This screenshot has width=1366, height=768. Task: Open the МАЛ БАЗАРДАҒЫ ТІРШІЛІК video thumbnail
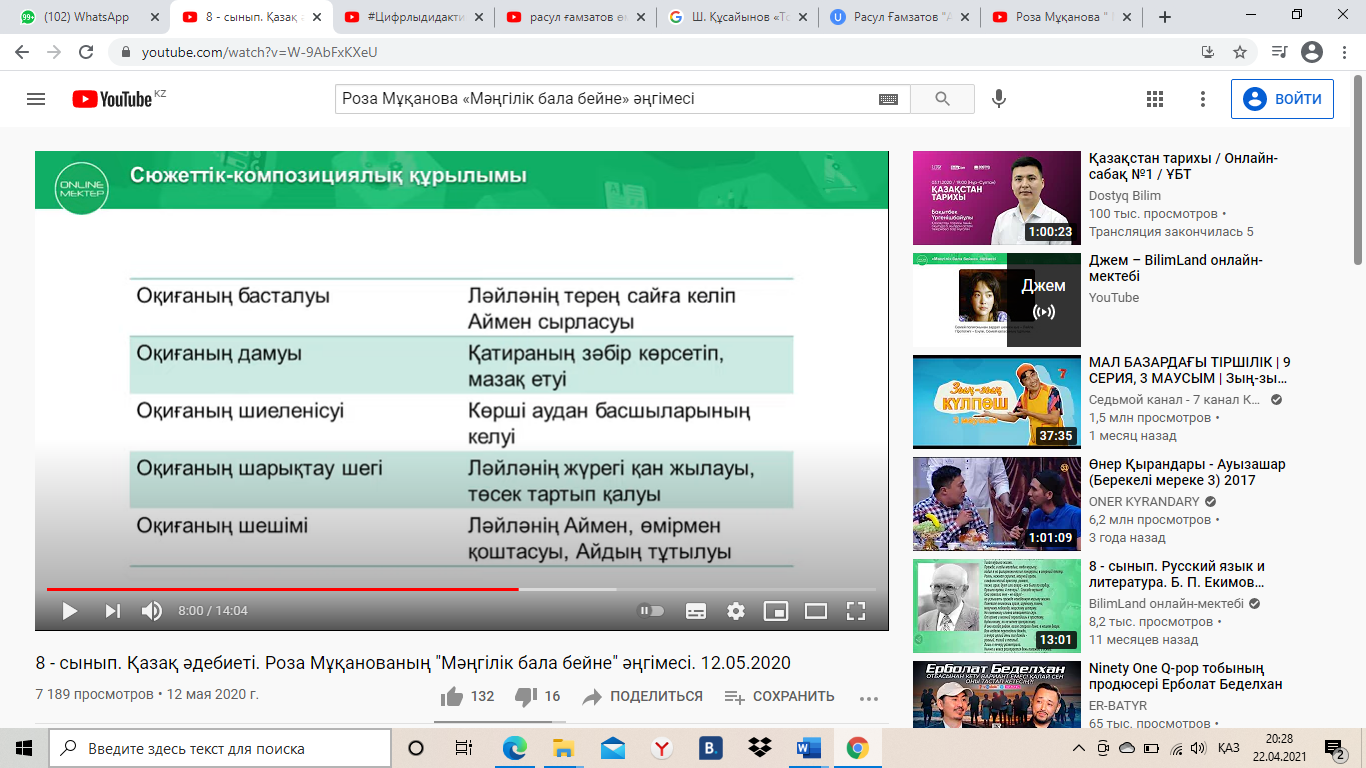[997, 402]
